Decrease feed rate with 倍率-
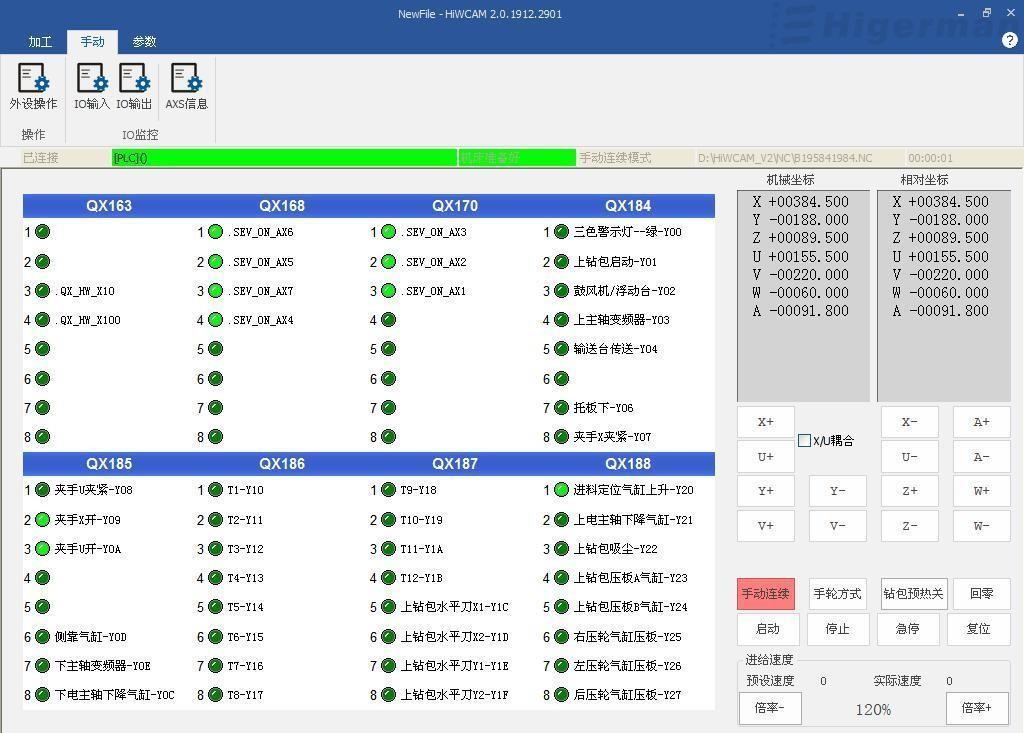This screenshot has height=733, width=1024. click(x=770, y=708)
